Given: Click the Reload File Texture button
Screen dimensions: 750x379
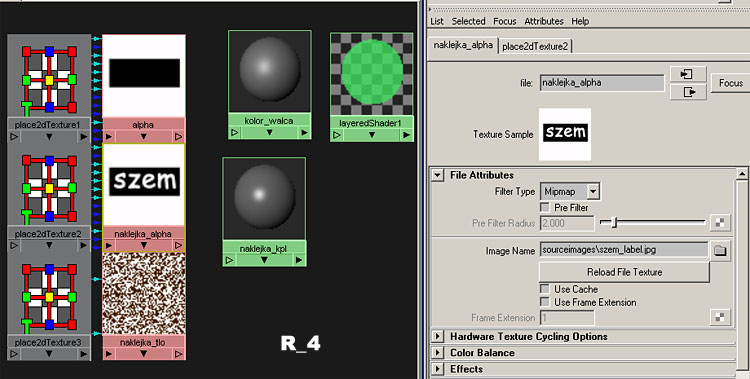Looking at the screenshot, I should point(624,272).
